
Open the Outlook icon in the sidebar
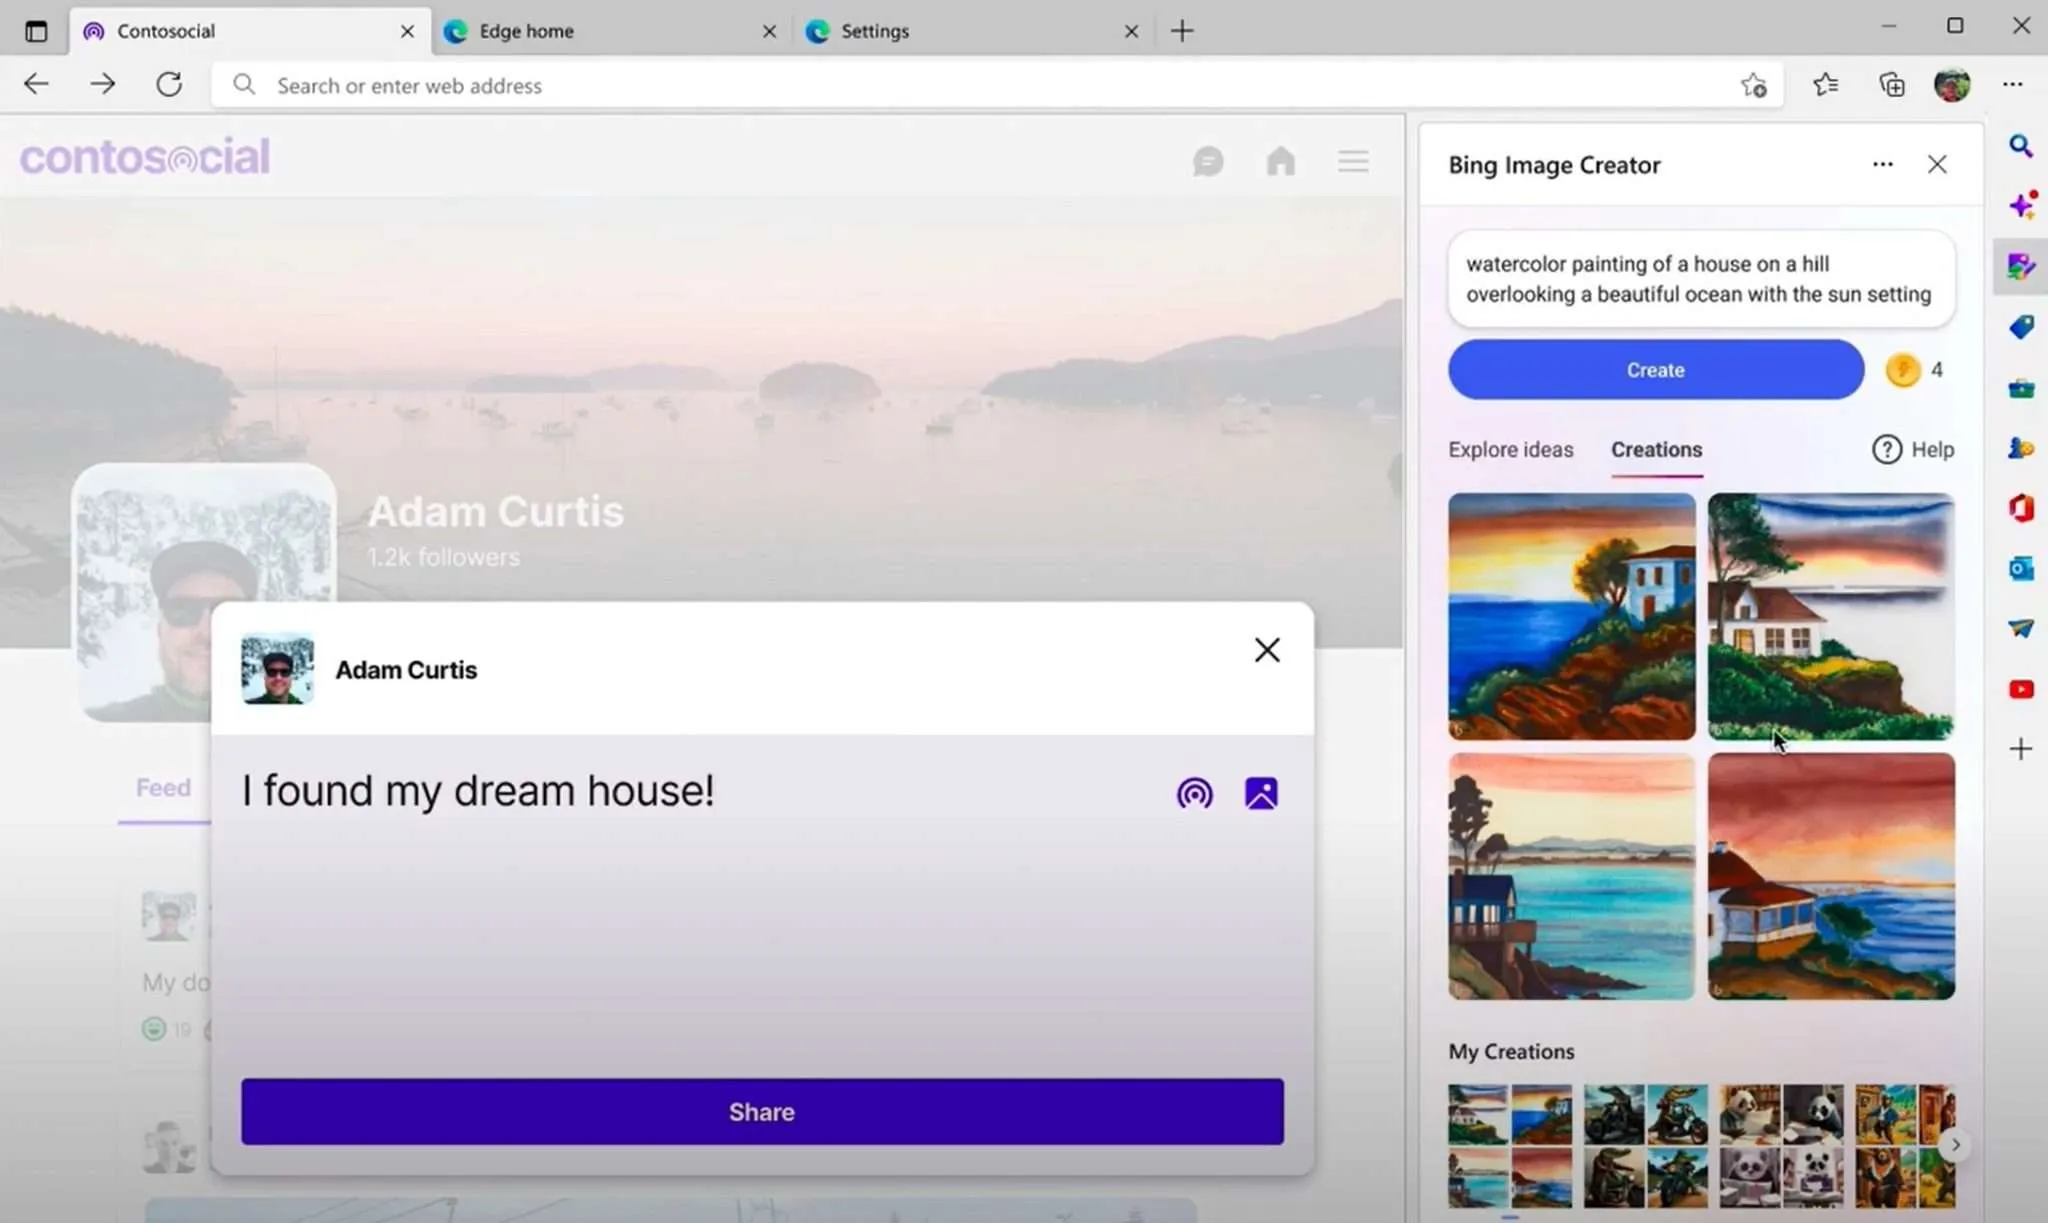pos(2021,568)
